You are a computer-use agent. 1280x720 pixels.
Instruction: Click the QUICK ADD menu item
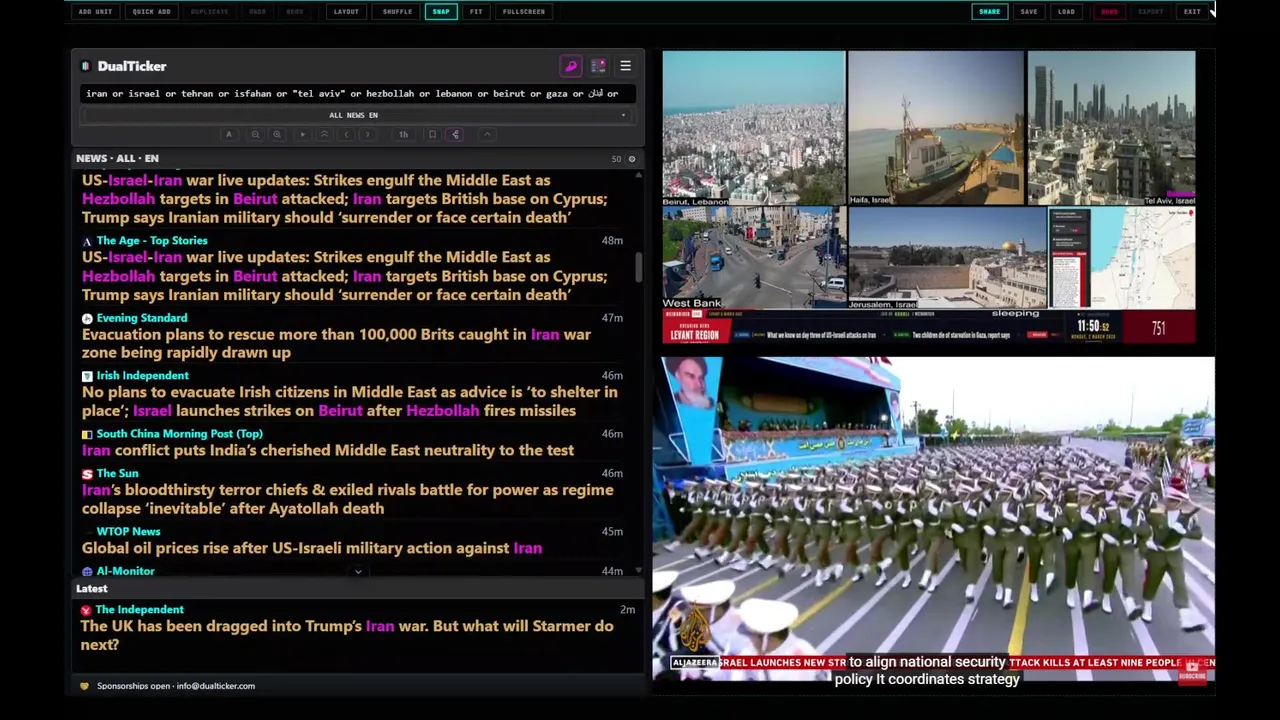[151, 12]
